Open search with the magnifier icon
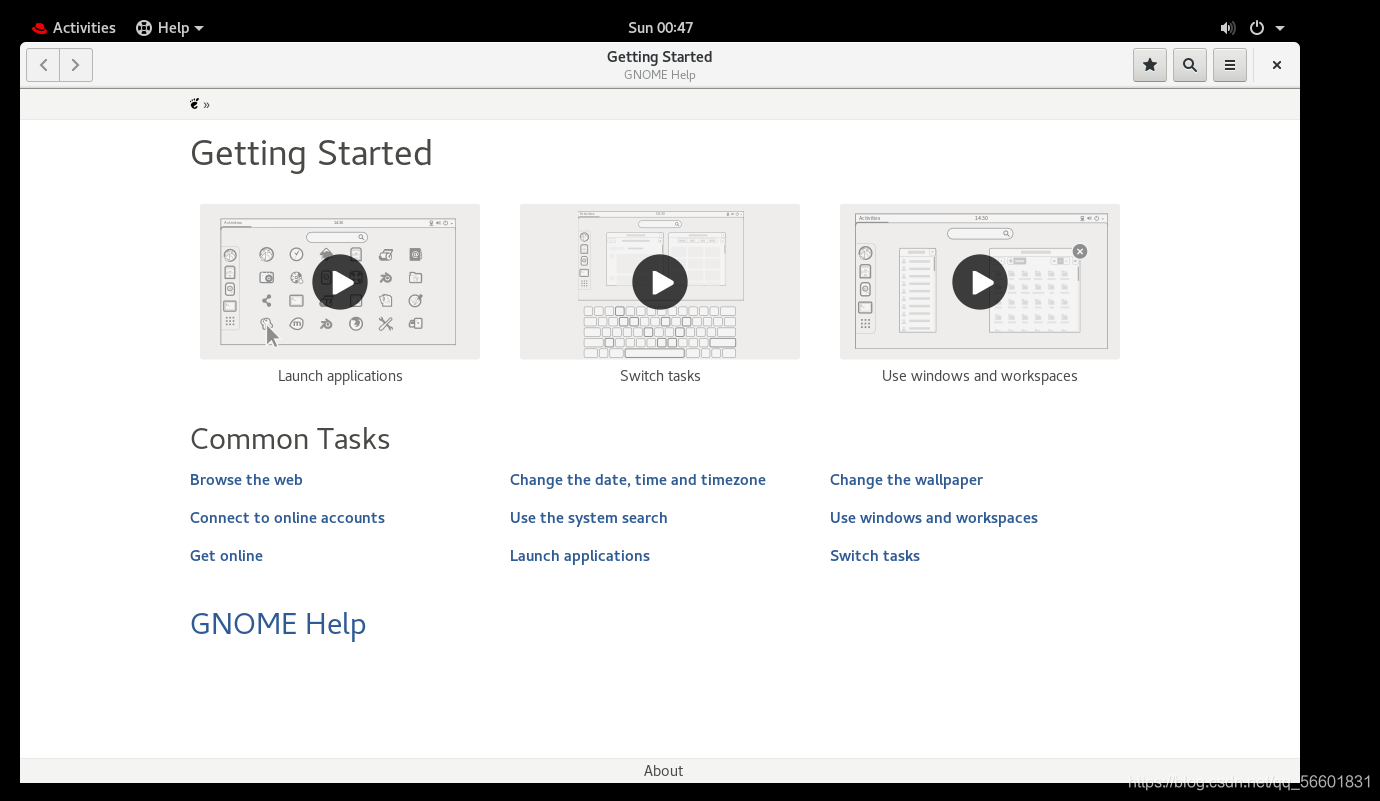The height and width of the screenshot is (801, 1380). click(1190, 65)
